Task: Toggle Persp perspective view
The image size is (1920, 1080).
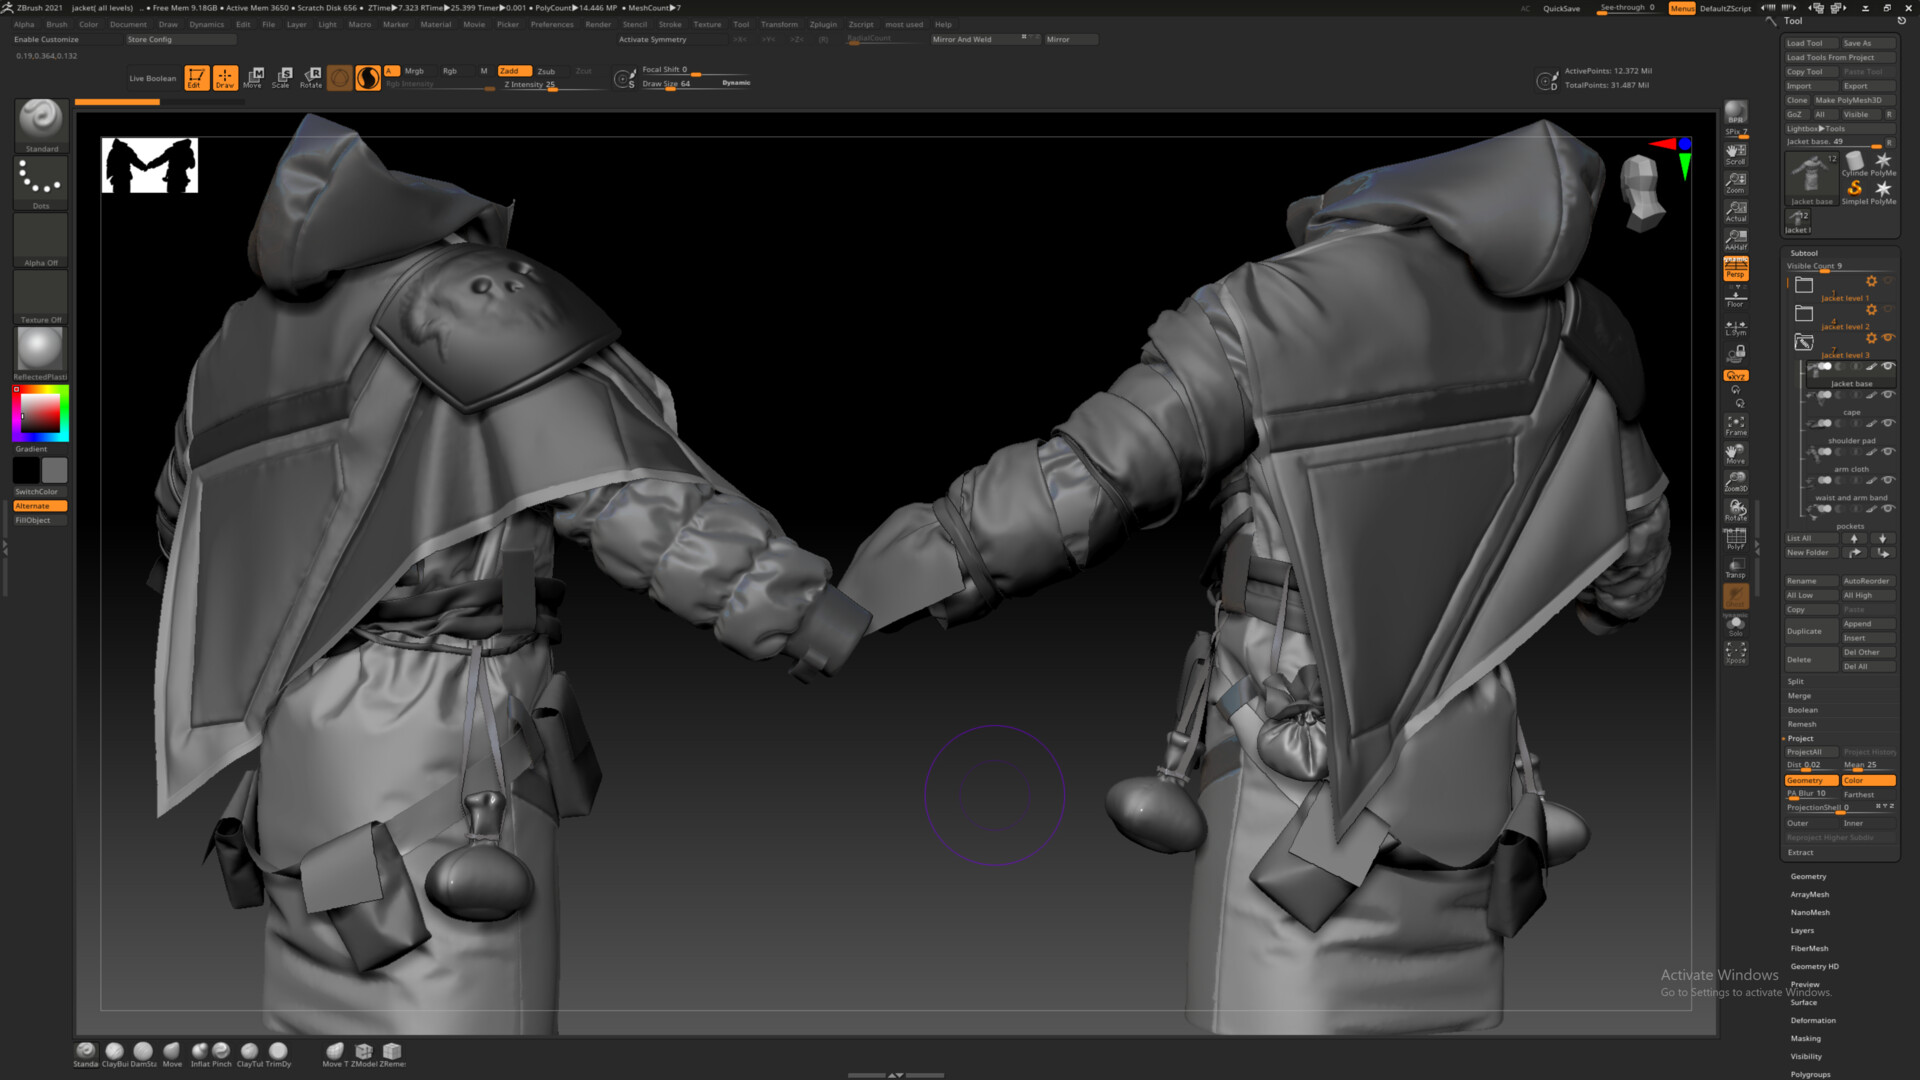Action: (x=1736, y=269)
